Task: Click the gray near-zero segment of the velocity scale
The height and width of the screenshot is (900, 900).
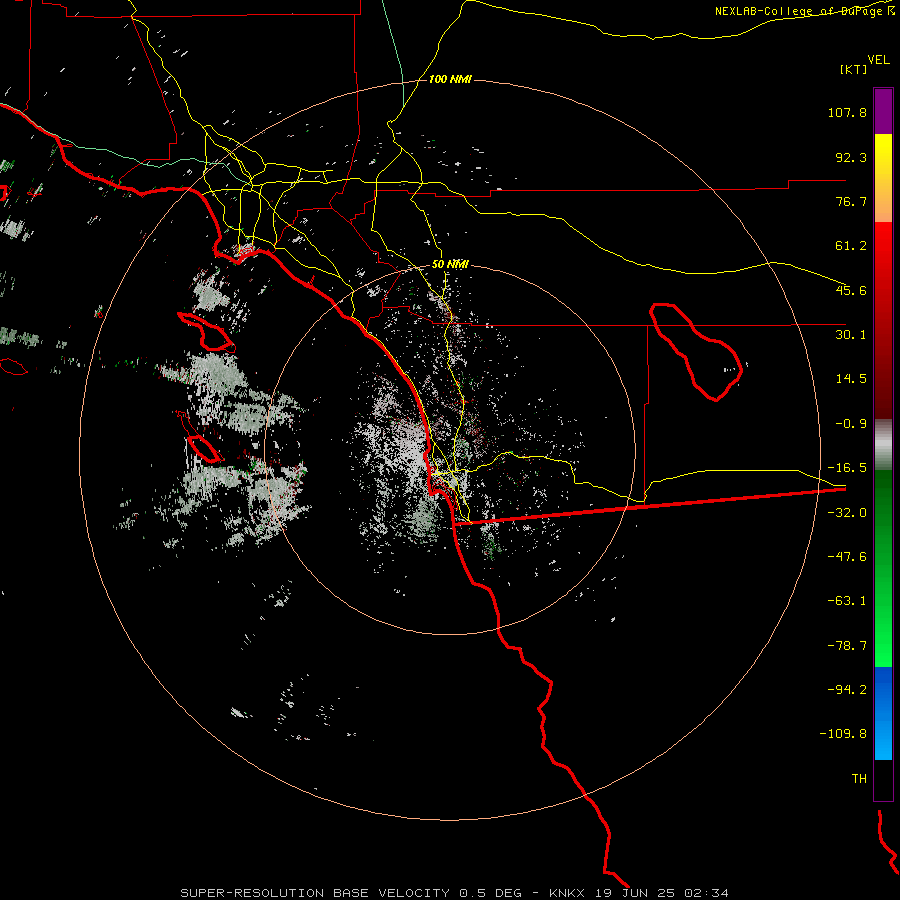Action: coord(883,445)
